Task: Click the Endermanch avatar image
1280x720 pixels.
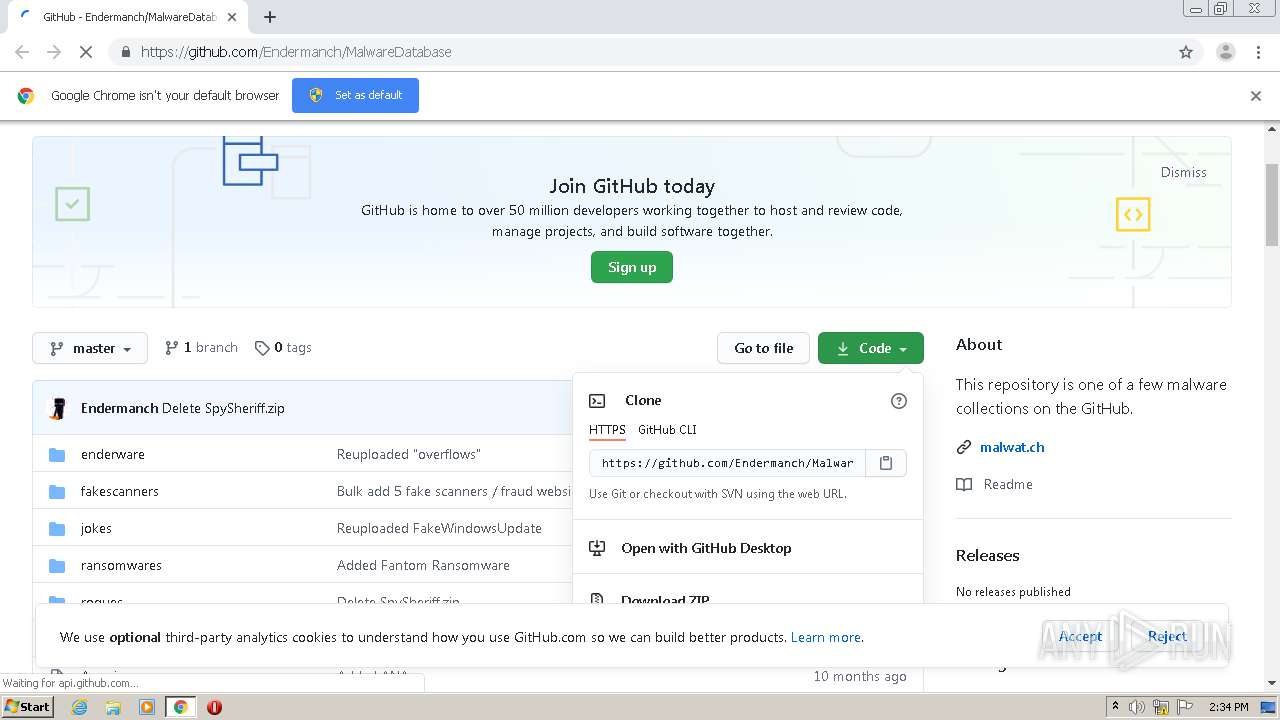Action: point(58,408)
